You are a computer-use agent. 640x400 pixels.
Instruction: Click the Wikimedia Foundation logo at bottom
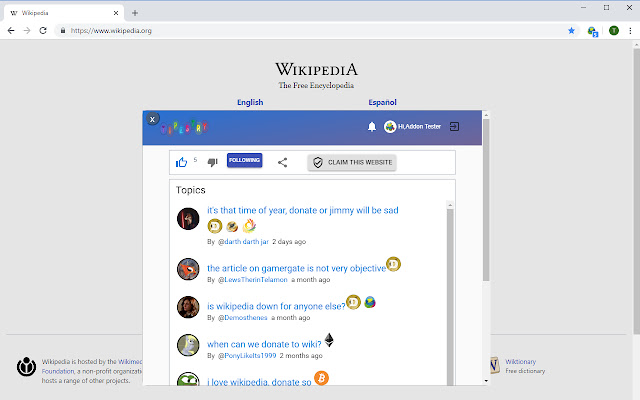[x=27, y=367]
